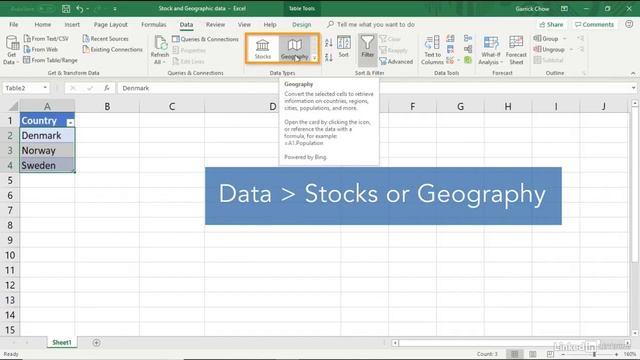Select From Table/Range
This screenshot has height=360, width=640.
point(50,60)
